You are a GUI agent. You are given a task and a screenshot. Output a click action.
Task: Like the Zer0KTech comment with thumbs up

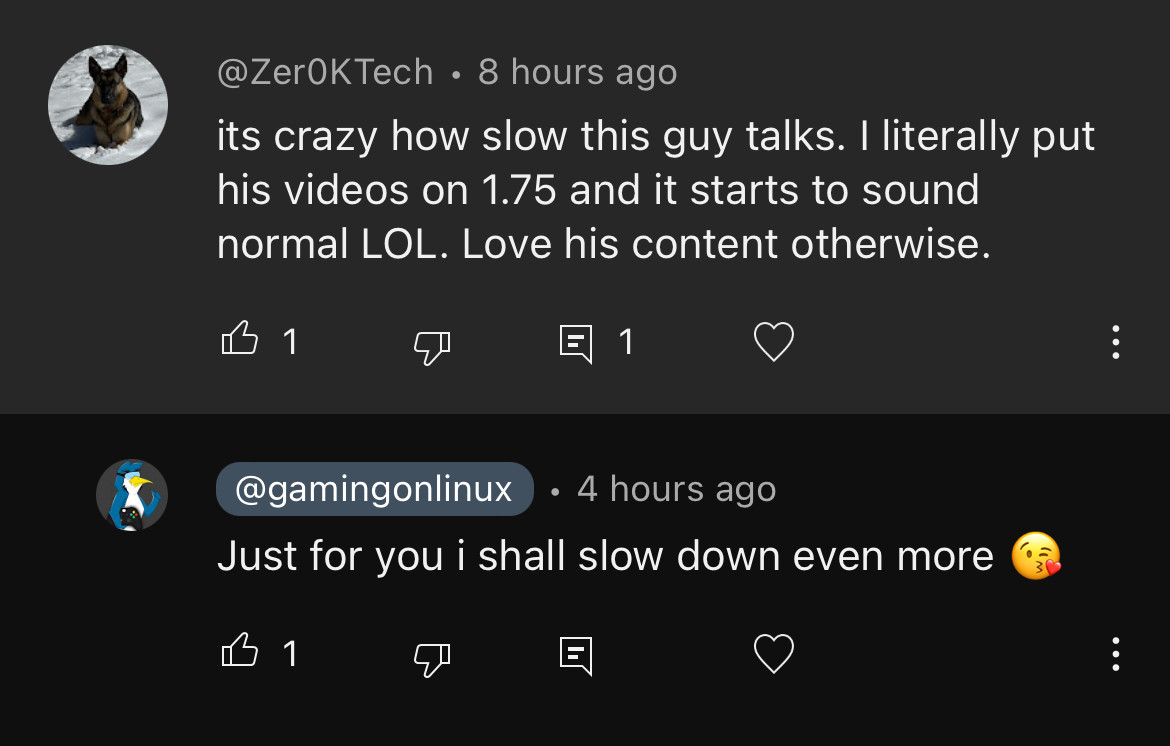point(239,340)
